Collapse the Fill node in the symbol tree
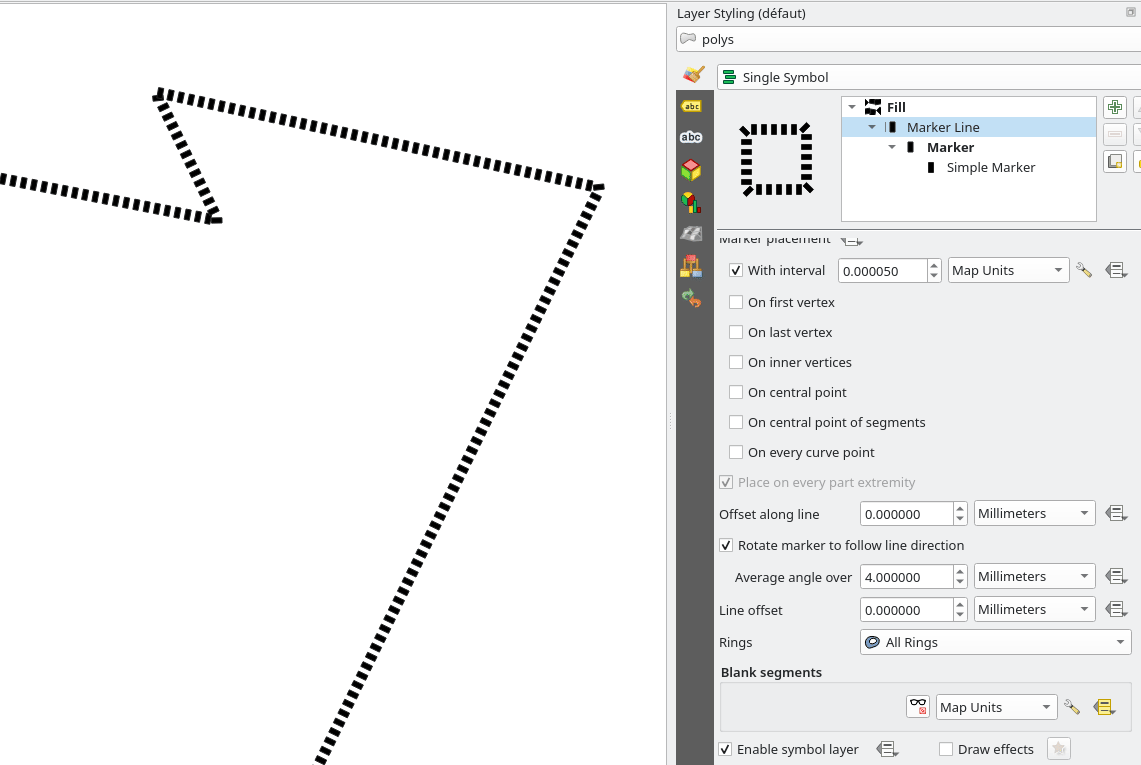The height and width of the screenshot is (765, 1141). click(x=852, y=107)
